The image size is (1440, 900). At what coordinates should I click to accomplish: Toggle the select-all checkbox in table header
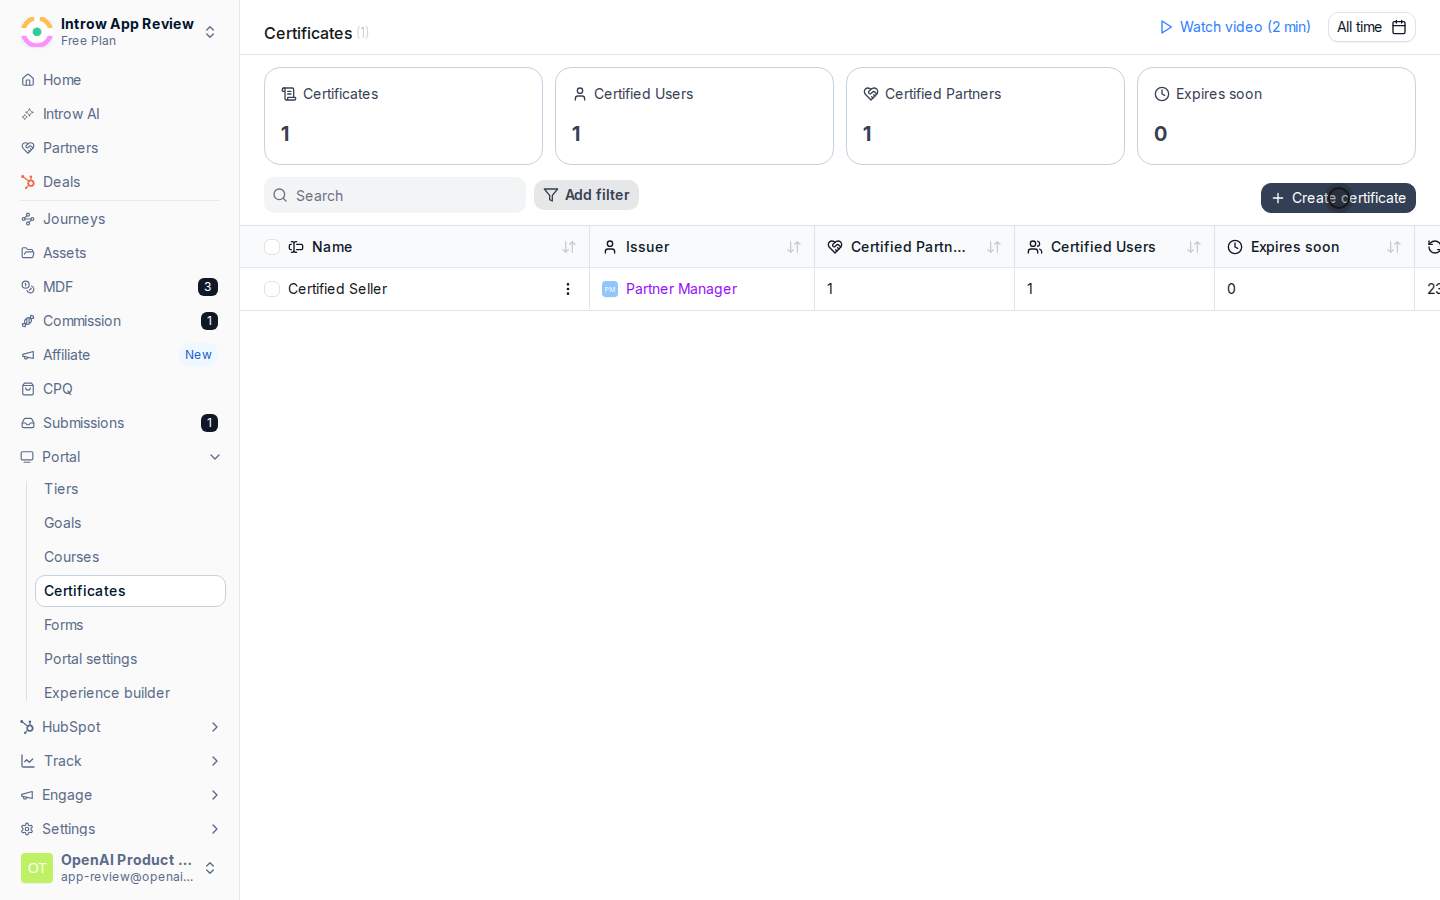click(272, 247)
